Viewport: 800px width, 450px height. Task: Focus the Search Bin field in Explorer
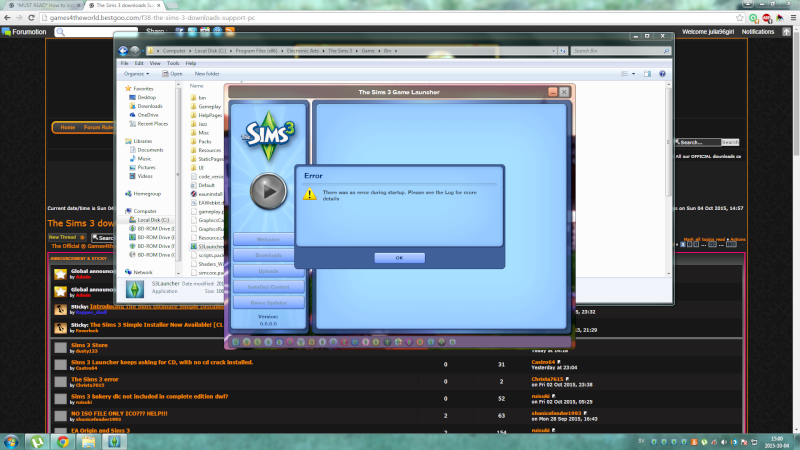[x=619, y=51]
